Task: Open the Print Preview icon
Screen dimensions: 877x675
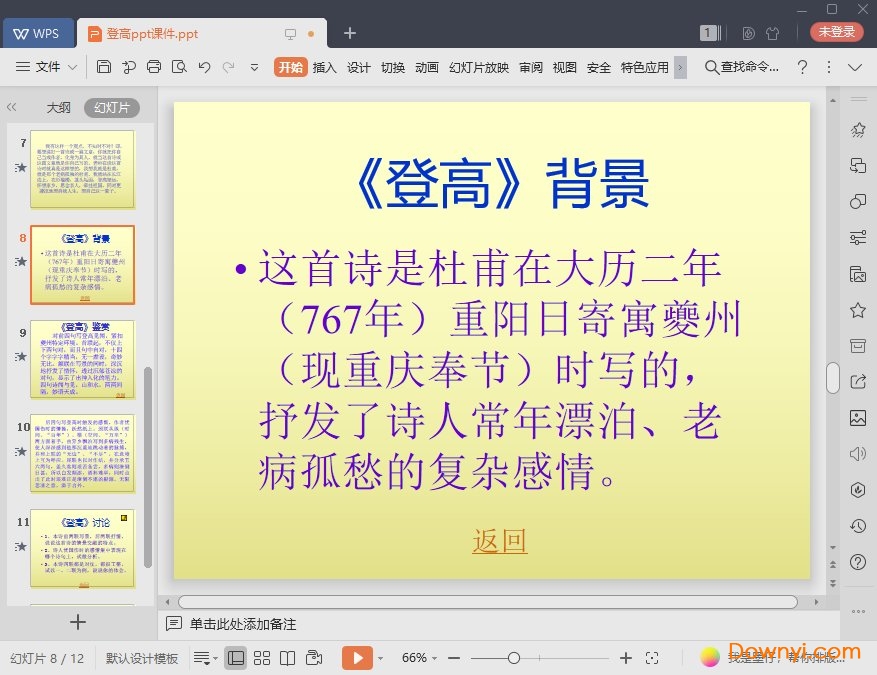Action: [178, 67]
